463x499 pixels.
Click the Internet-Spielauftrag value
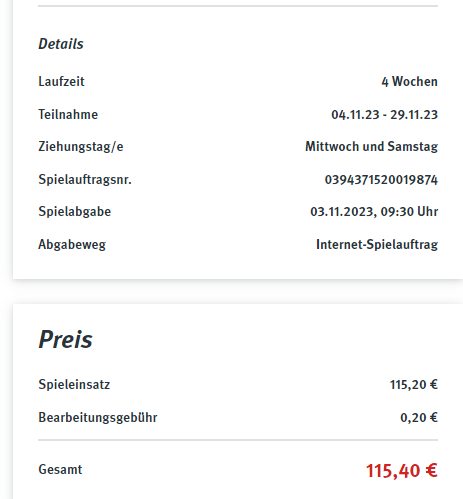click(x=377, y=244)
